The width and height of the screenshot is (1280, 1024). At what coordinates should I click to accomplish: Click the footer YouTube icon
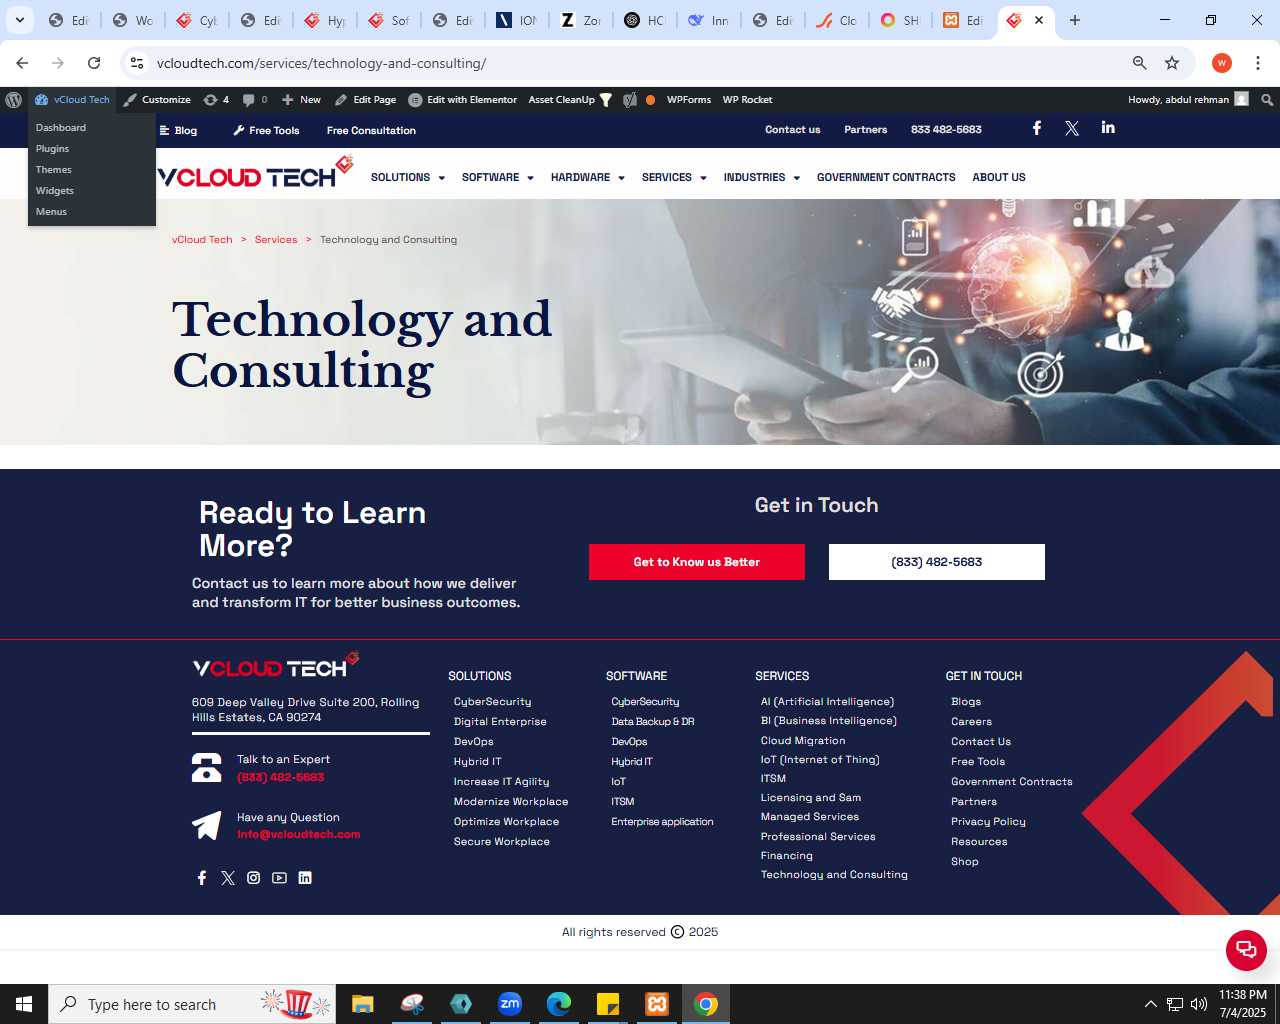[280, 878]
